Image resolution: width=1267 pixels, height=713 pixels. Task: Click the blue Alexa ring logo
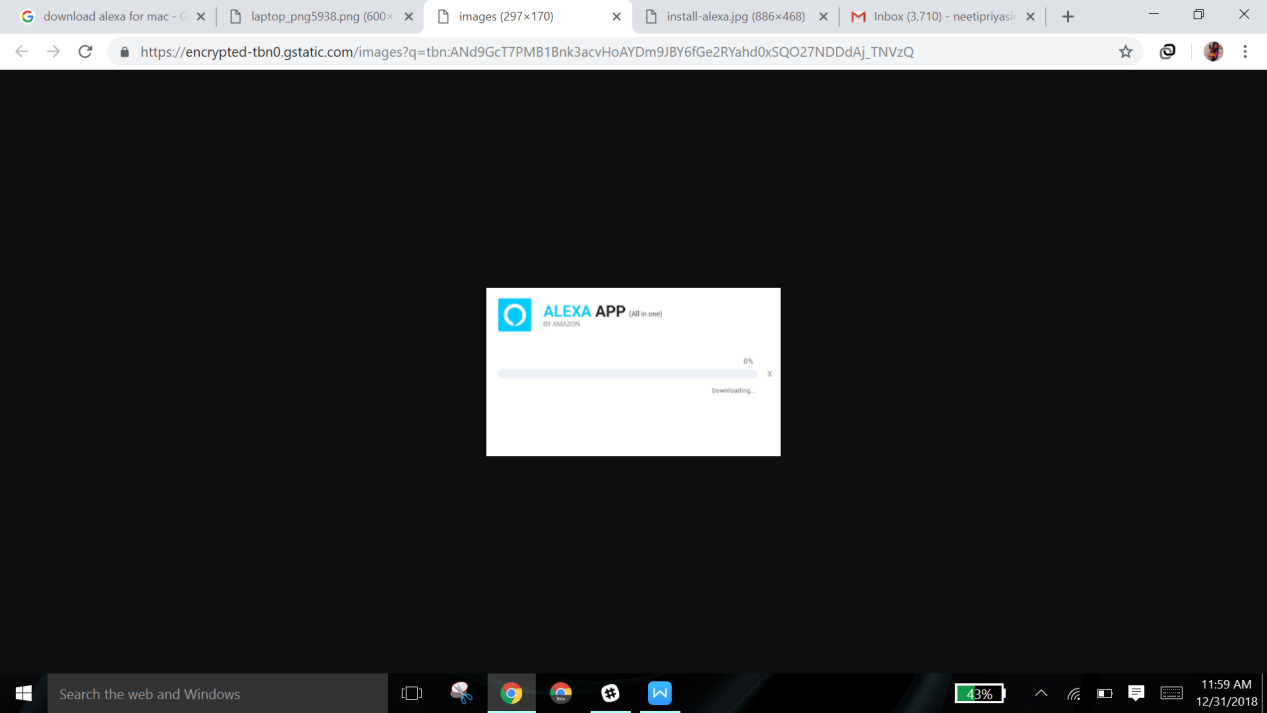[515, 315]
